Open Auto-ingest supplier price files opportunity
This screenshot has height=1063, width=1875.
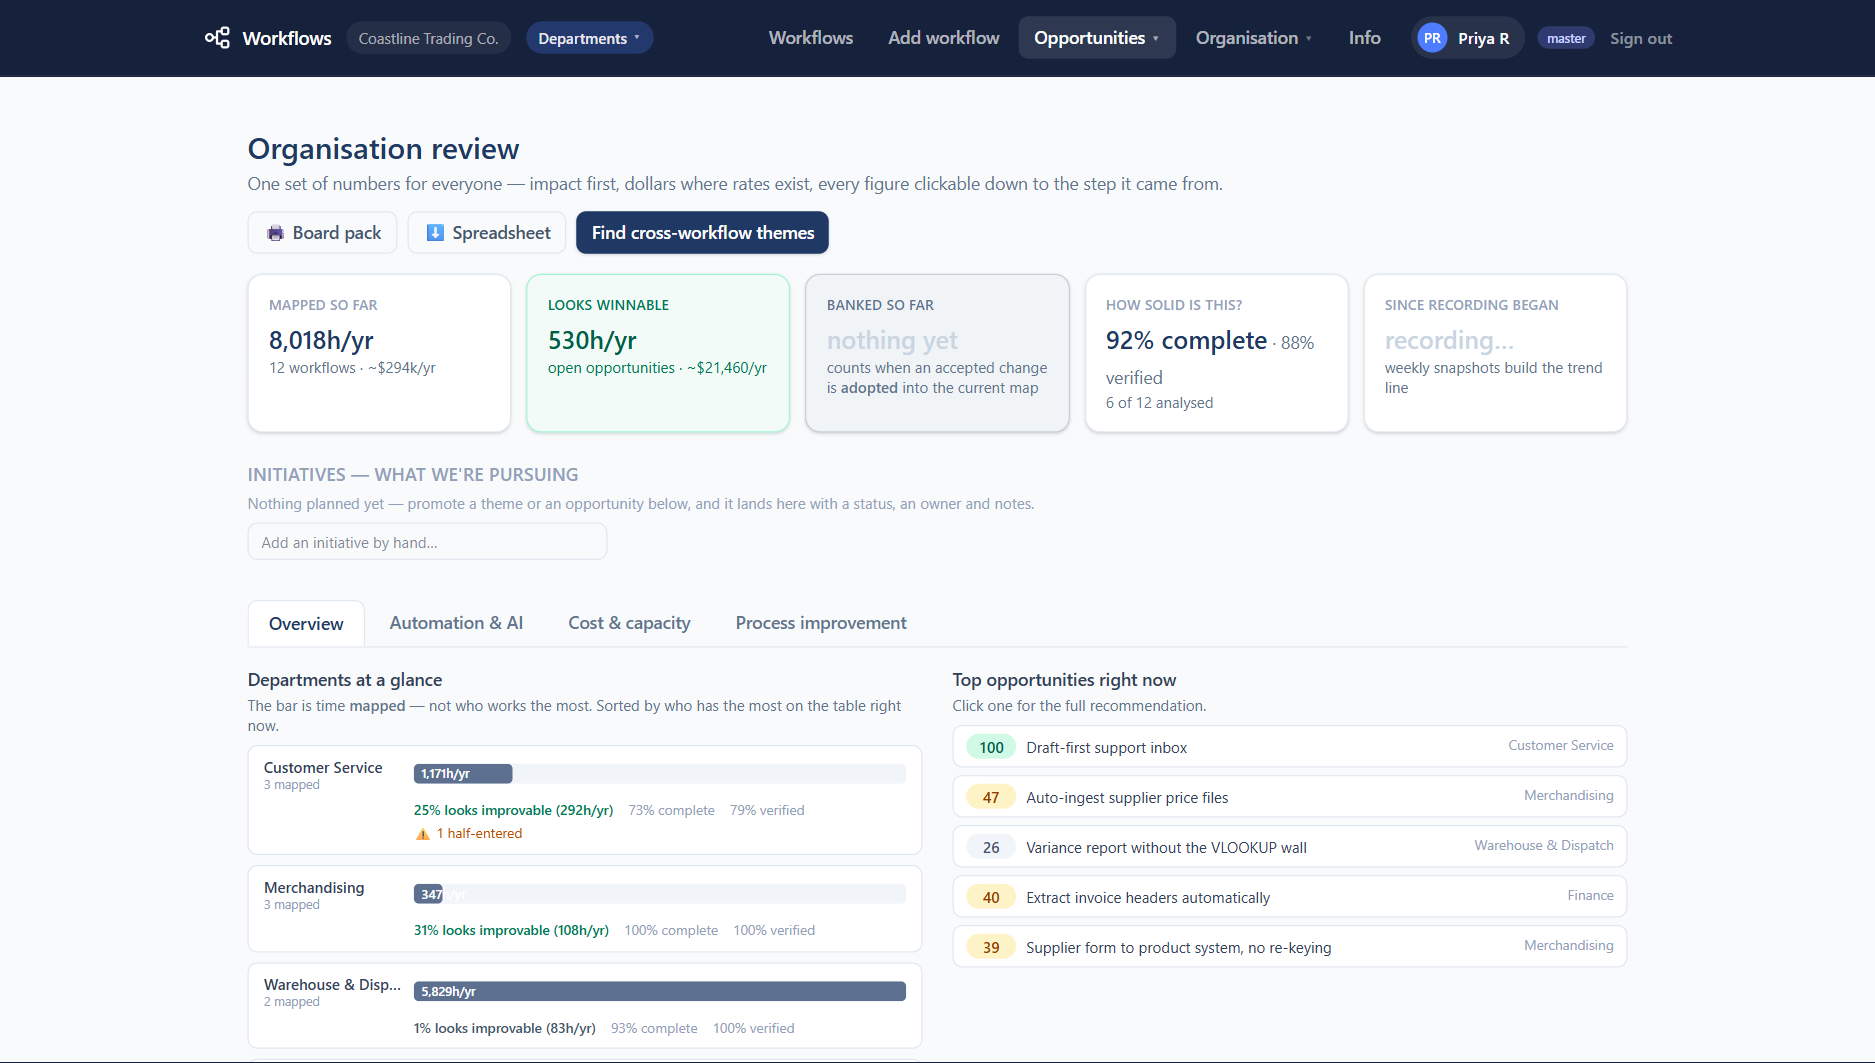click(1290, 797)
